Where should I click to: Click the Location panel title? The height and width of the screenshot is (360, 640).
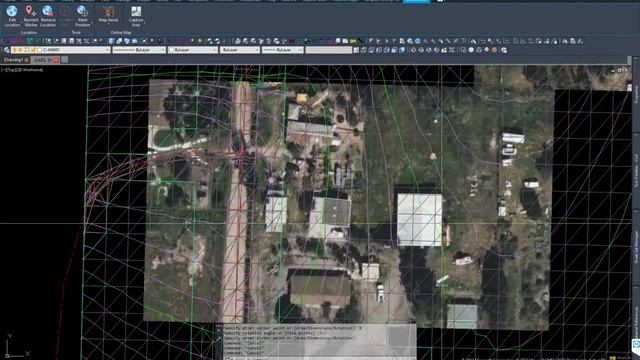click(29, 32)
